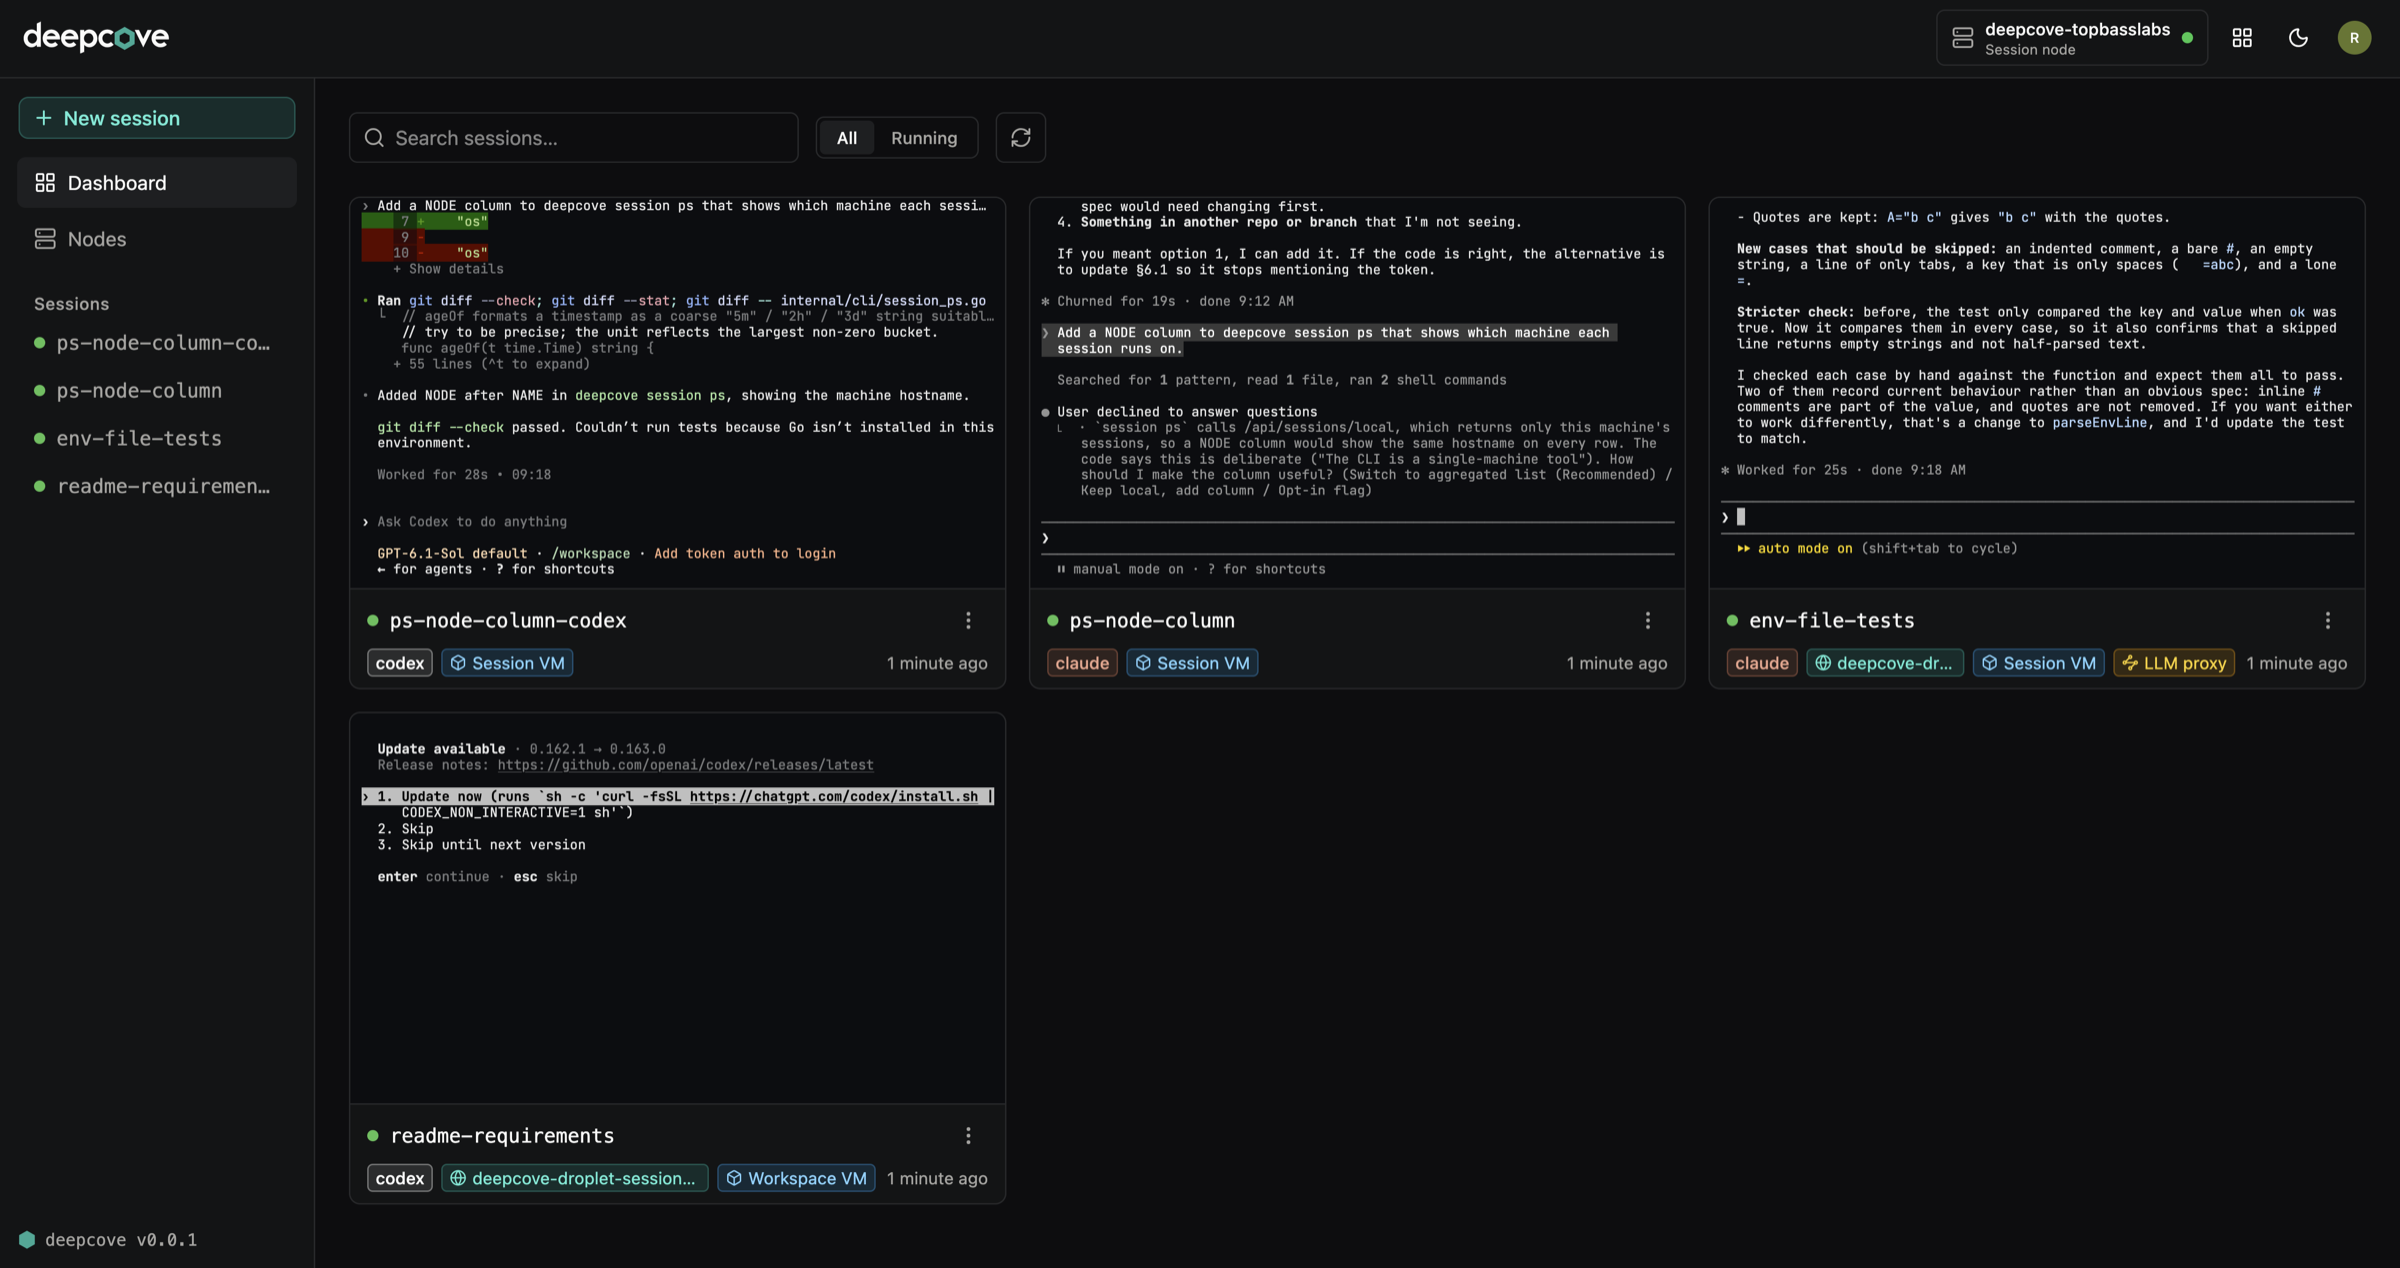2400x1268 pixels.
Task: Open readme-requiremen… session in sidebar
Action: click(x=157, y=486)
